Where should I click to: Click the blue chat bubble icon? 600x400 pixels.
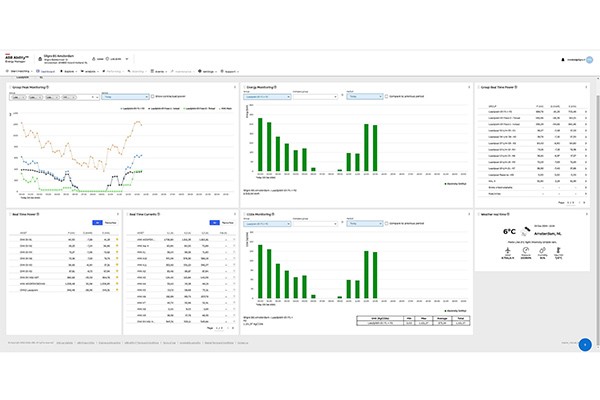(x=584, y=344)
